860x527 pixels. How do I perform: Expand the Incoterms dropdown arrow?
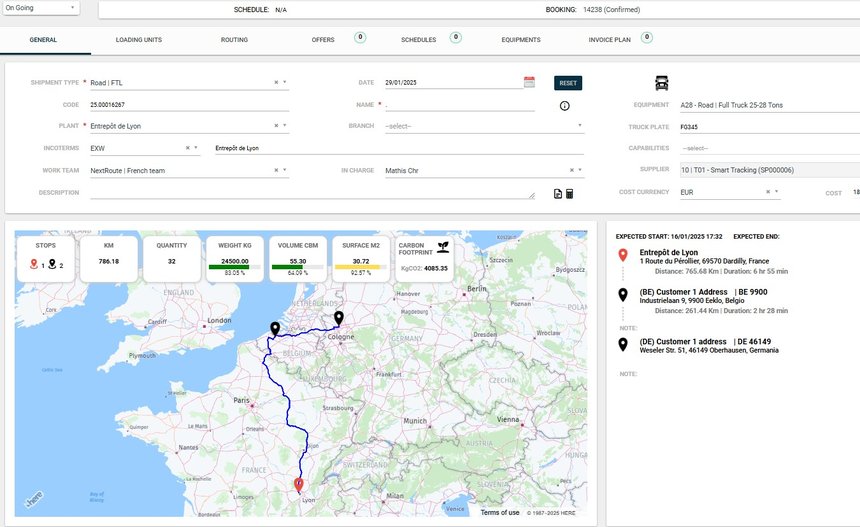(196, 148)
